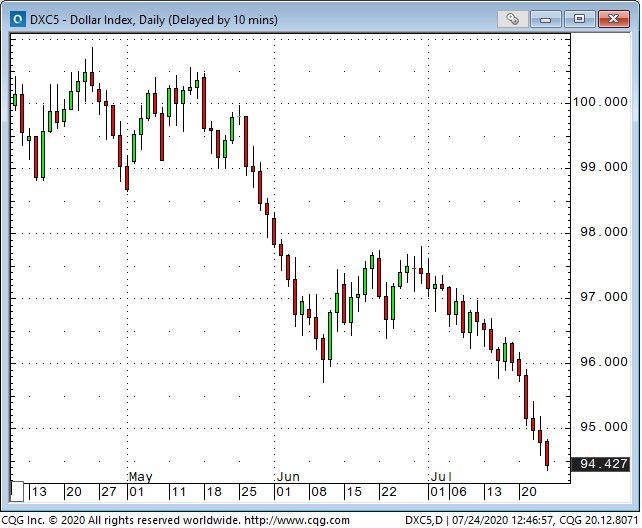Click the DXC5 - Dollar Index title text

pos(154,20)
